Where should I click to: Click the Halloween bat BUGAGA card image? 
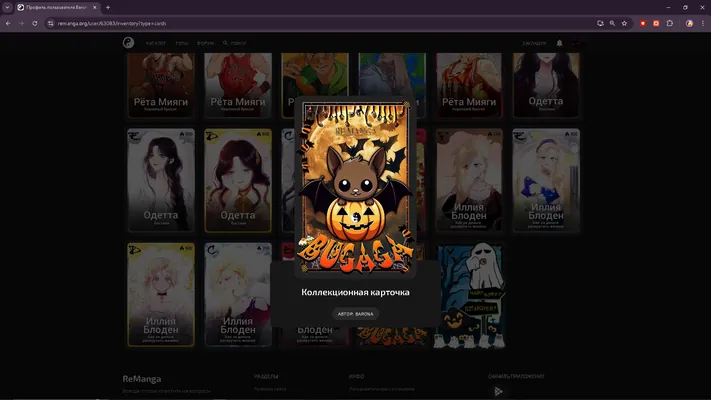point(355,188)
